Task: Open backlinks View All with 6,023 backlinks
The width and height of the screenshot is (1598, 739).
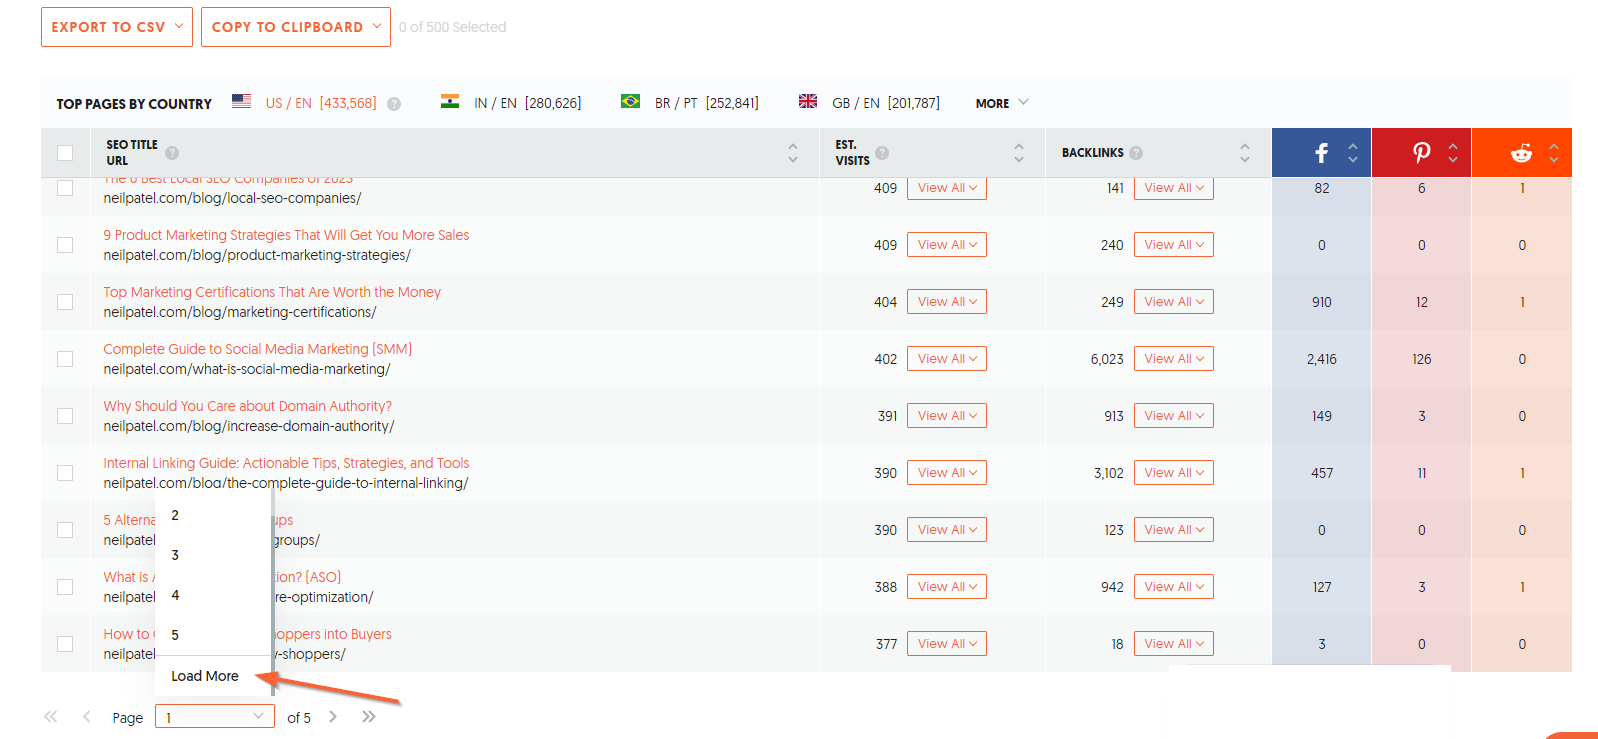Action: 1174,359
